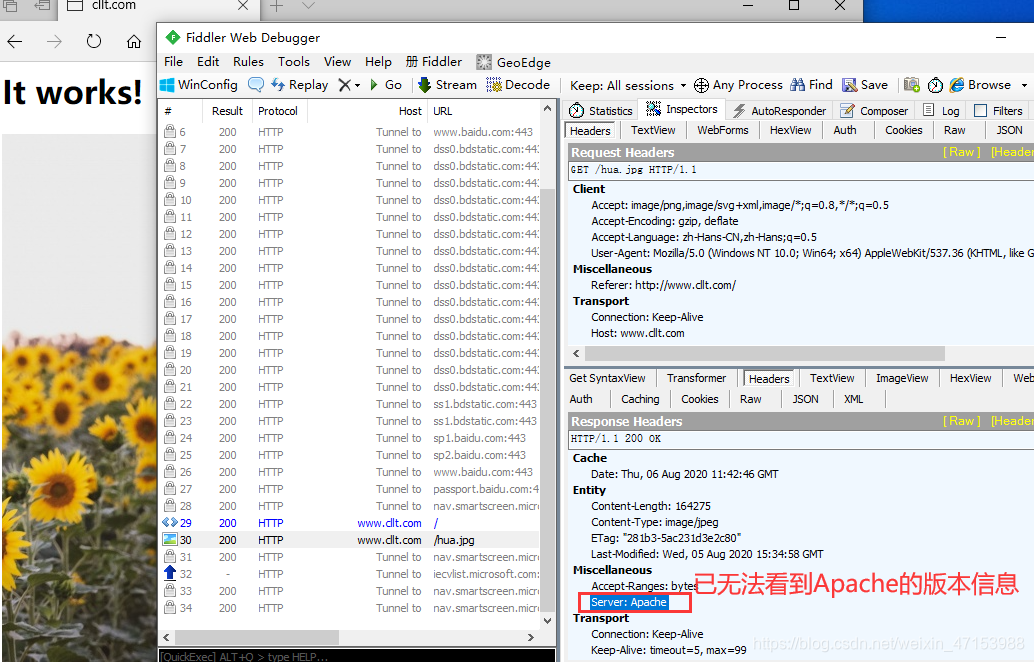Click the image icon of session 30
The image size is (1034, 662).
coord(169,539)
